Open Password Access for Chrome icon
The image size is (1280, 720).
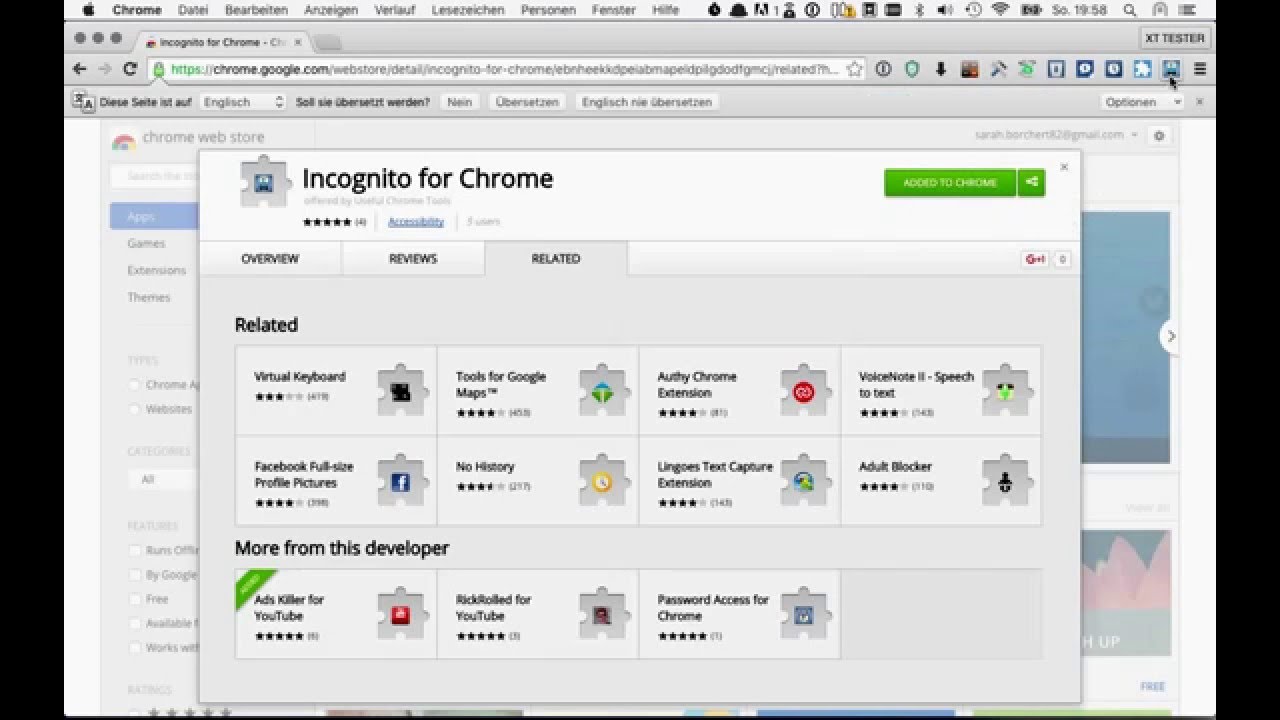tap(803, 613)
